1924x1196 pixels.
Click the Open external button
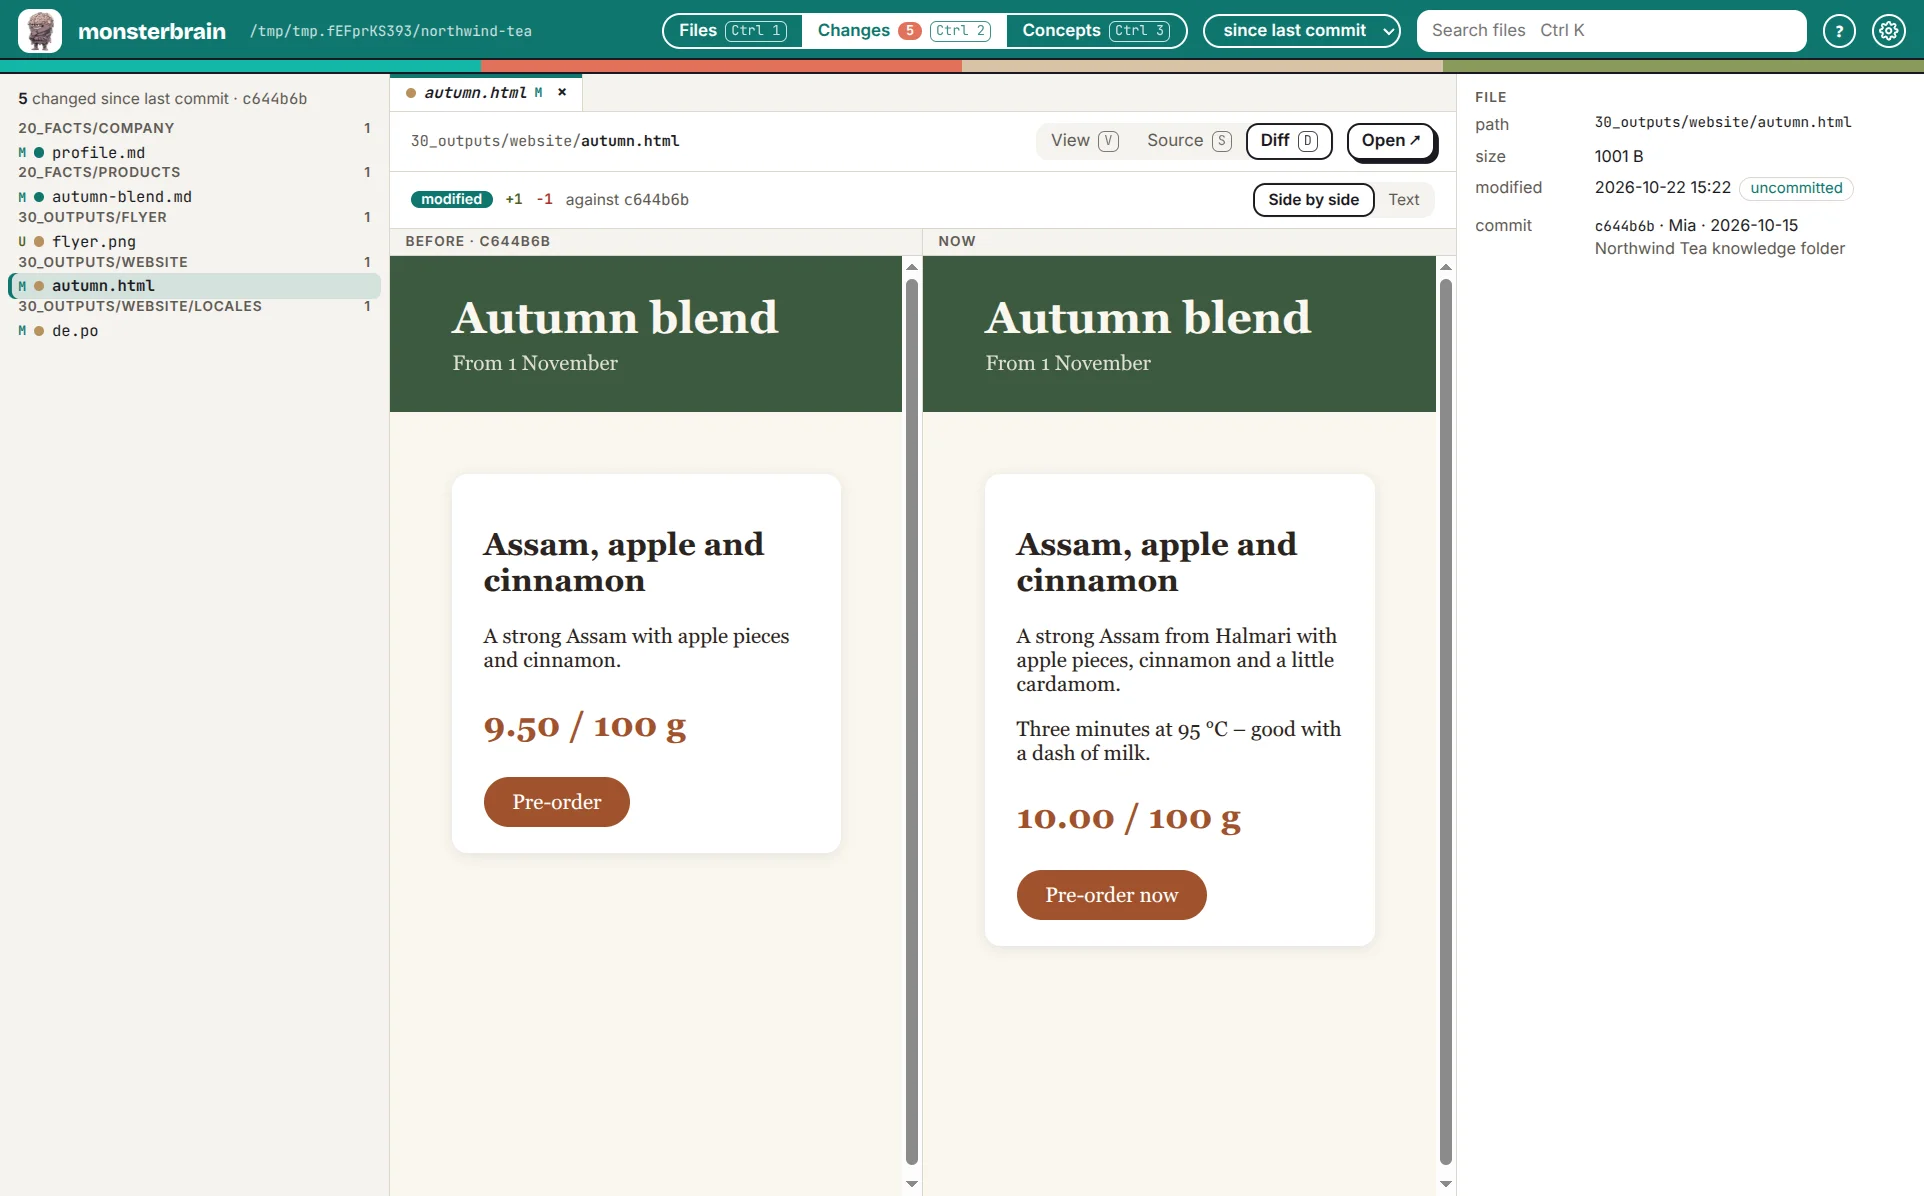coord(1391,141)
